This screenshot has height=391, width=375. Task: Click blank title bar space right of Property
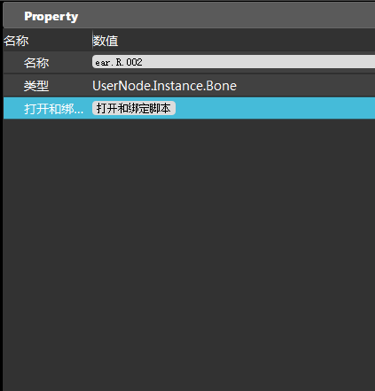point(227,16)
